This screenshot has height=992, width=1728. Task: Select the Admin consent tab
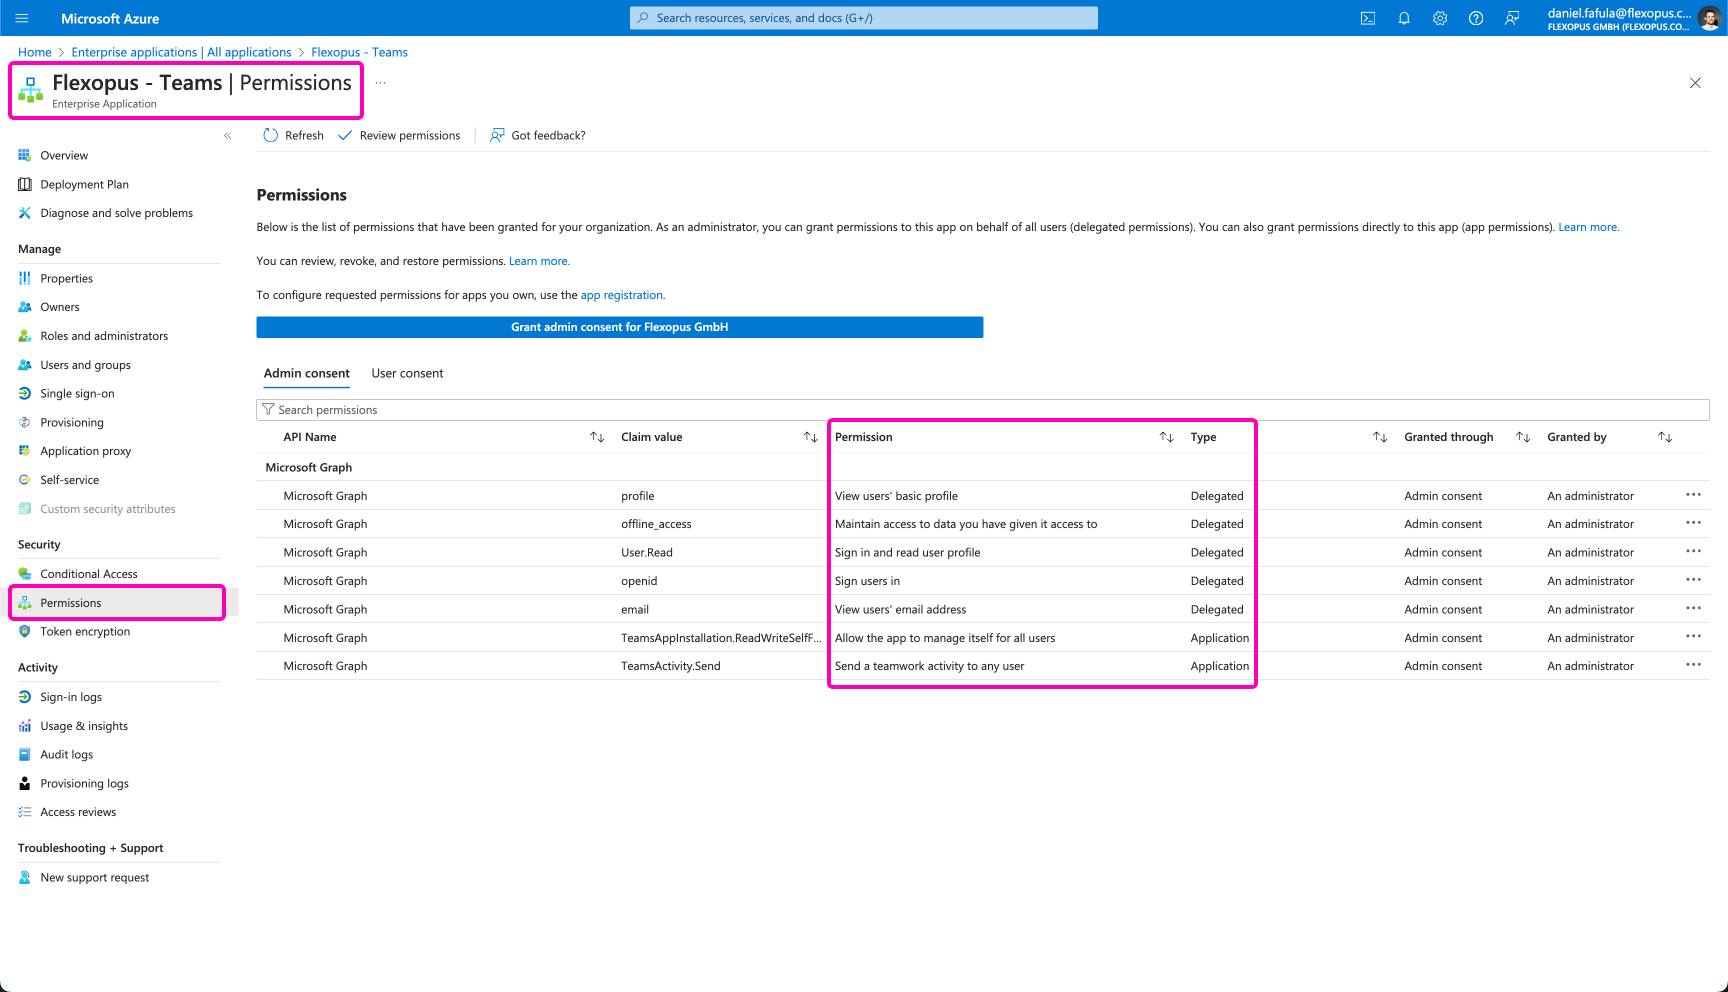click(x=306, y=373)
